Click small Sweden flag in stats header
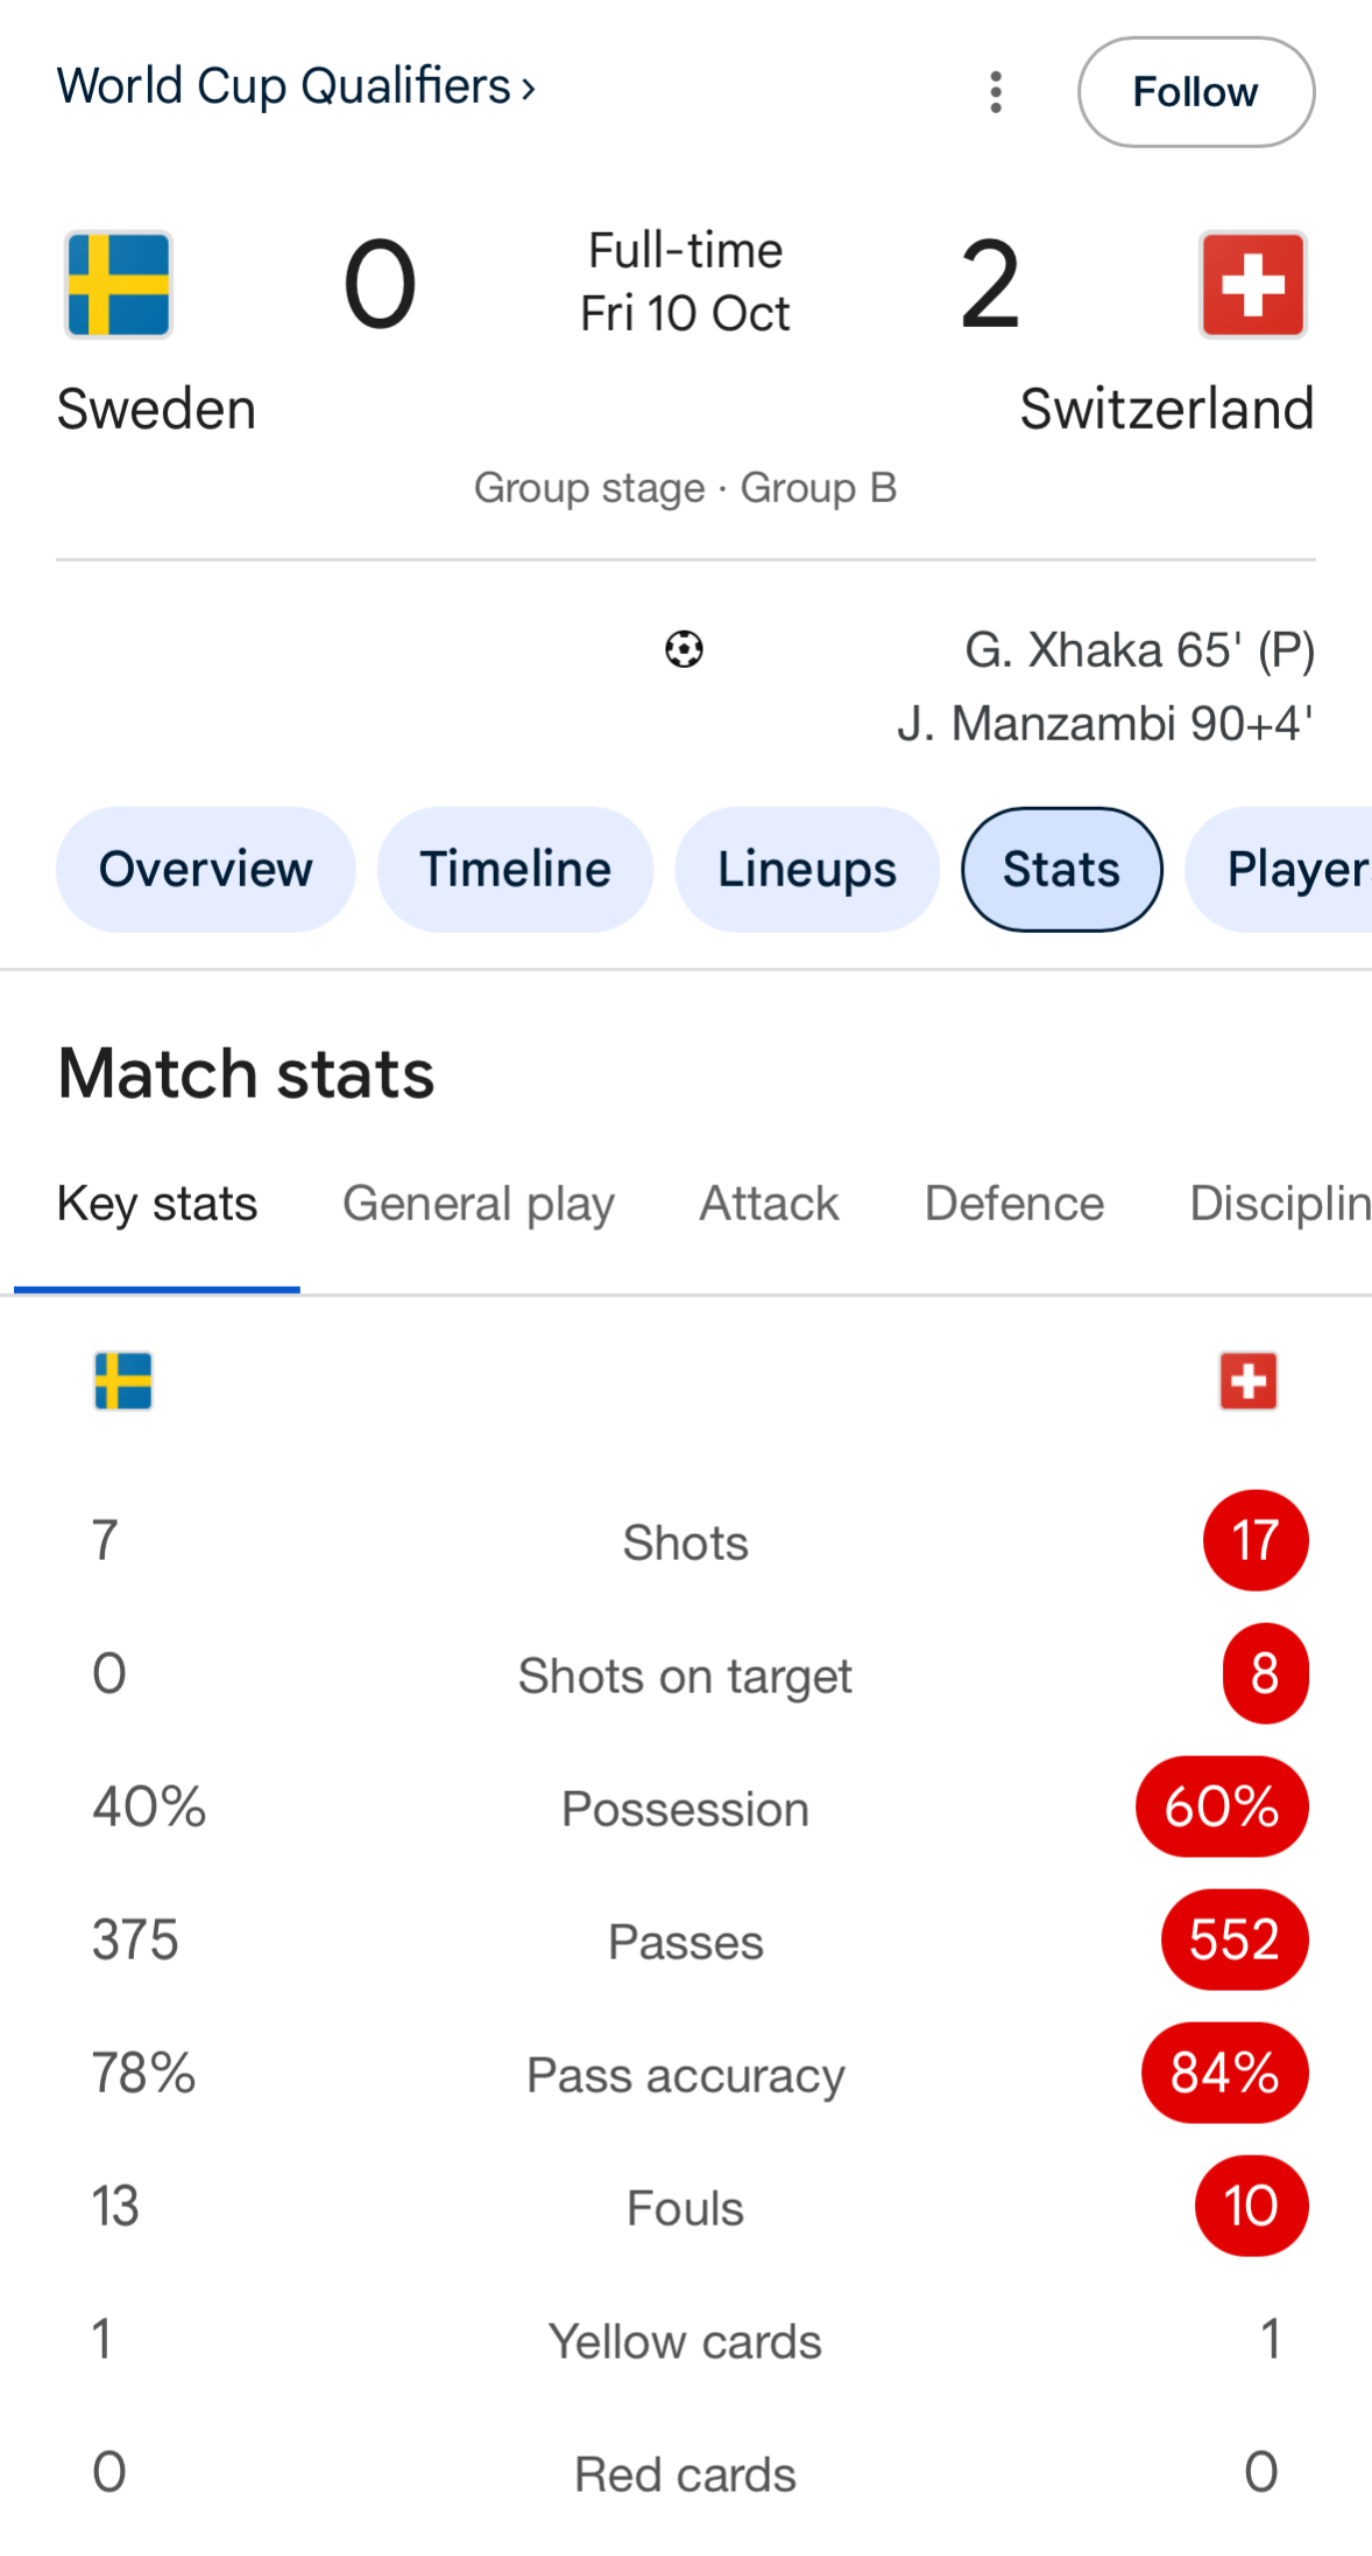 123,1381
